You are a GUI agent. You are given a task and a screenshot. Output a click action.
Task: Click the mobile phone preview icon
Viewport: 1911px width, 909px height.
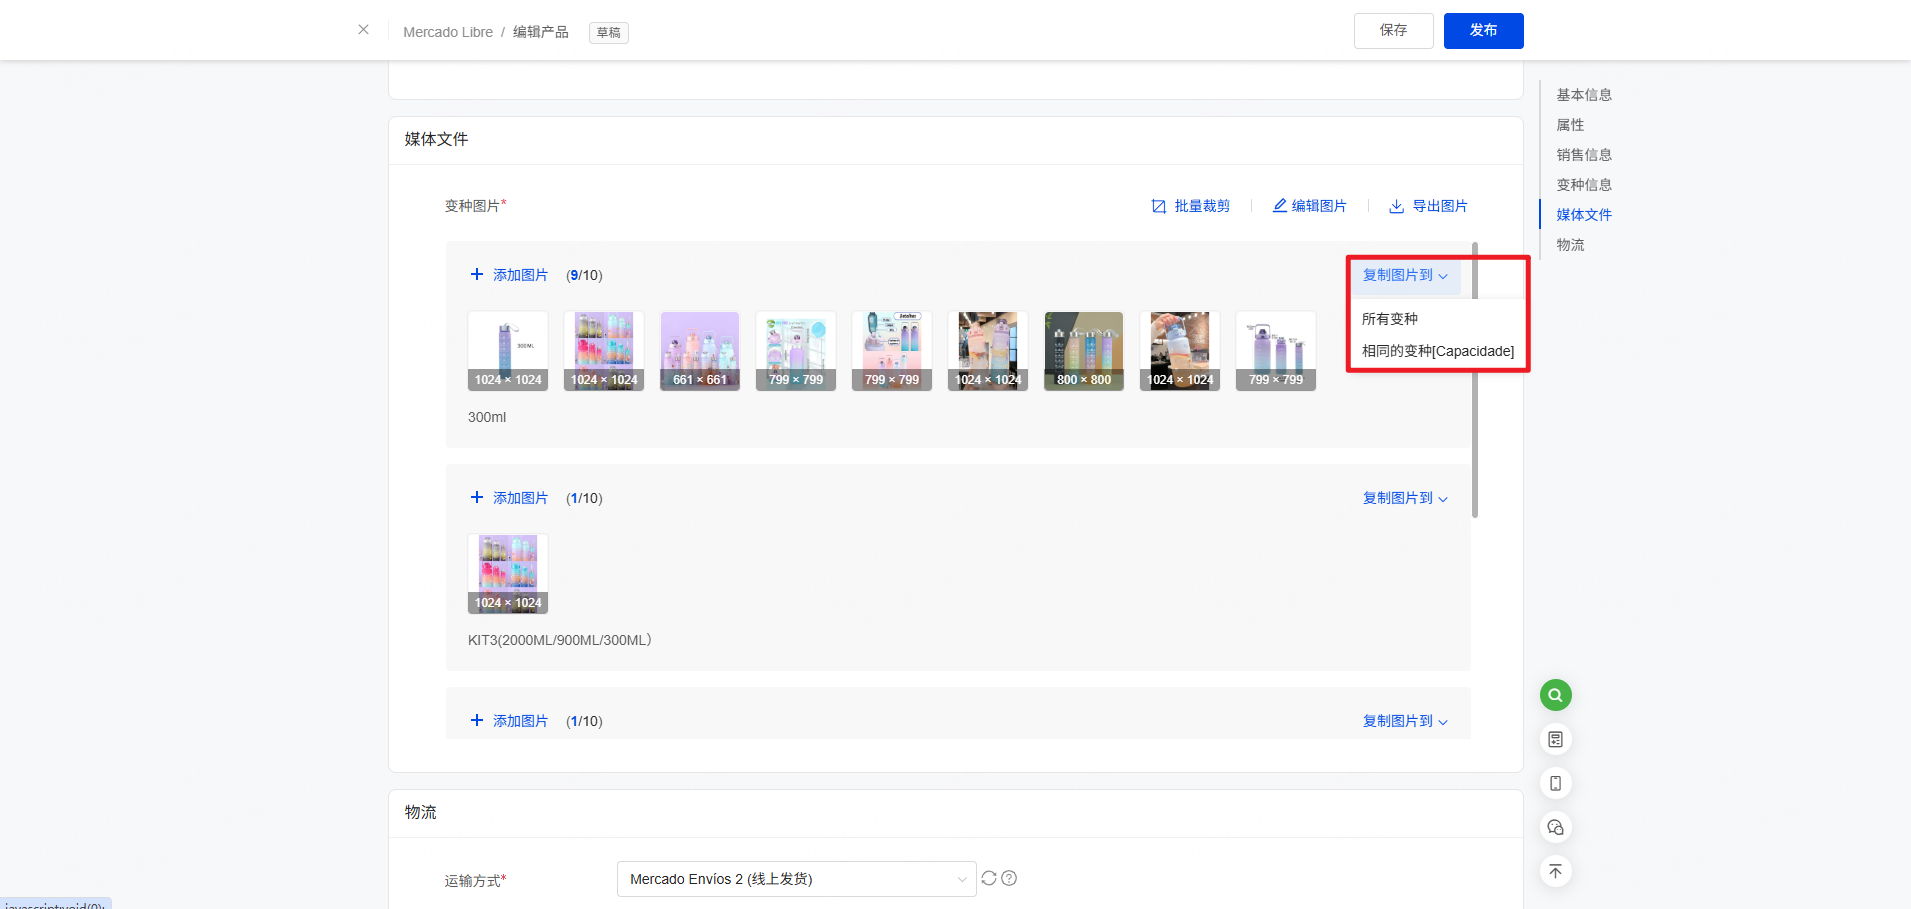[1555, 783]
